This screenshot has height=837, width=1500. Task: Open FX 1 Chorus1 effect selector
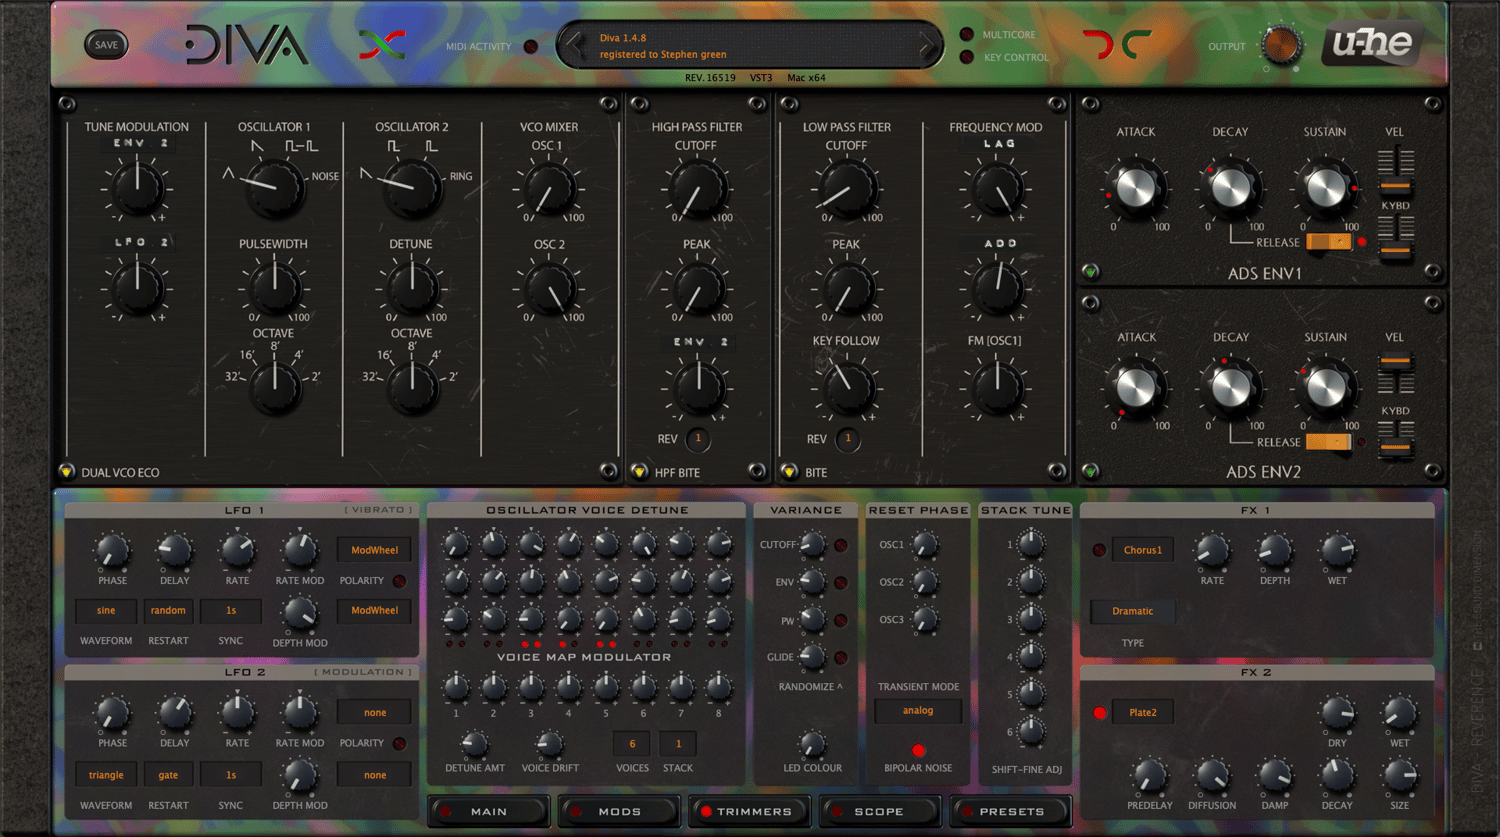click(1142, 550)
